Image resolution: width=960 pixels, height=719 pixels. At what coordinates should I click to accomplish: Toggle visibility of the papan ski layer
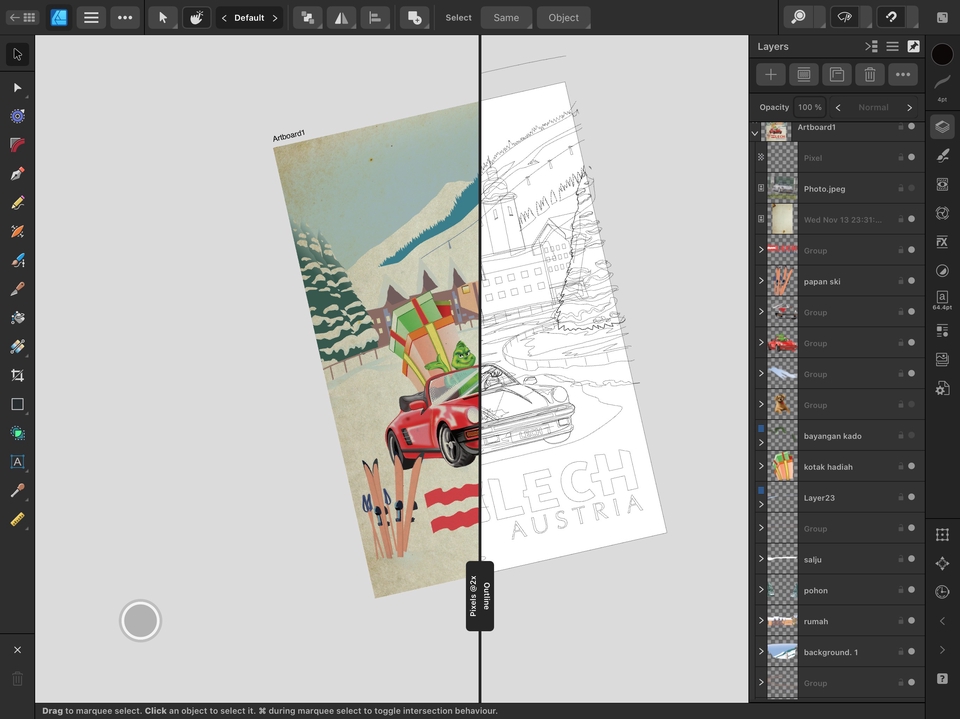pyautogui.click(x=911, y=281)
